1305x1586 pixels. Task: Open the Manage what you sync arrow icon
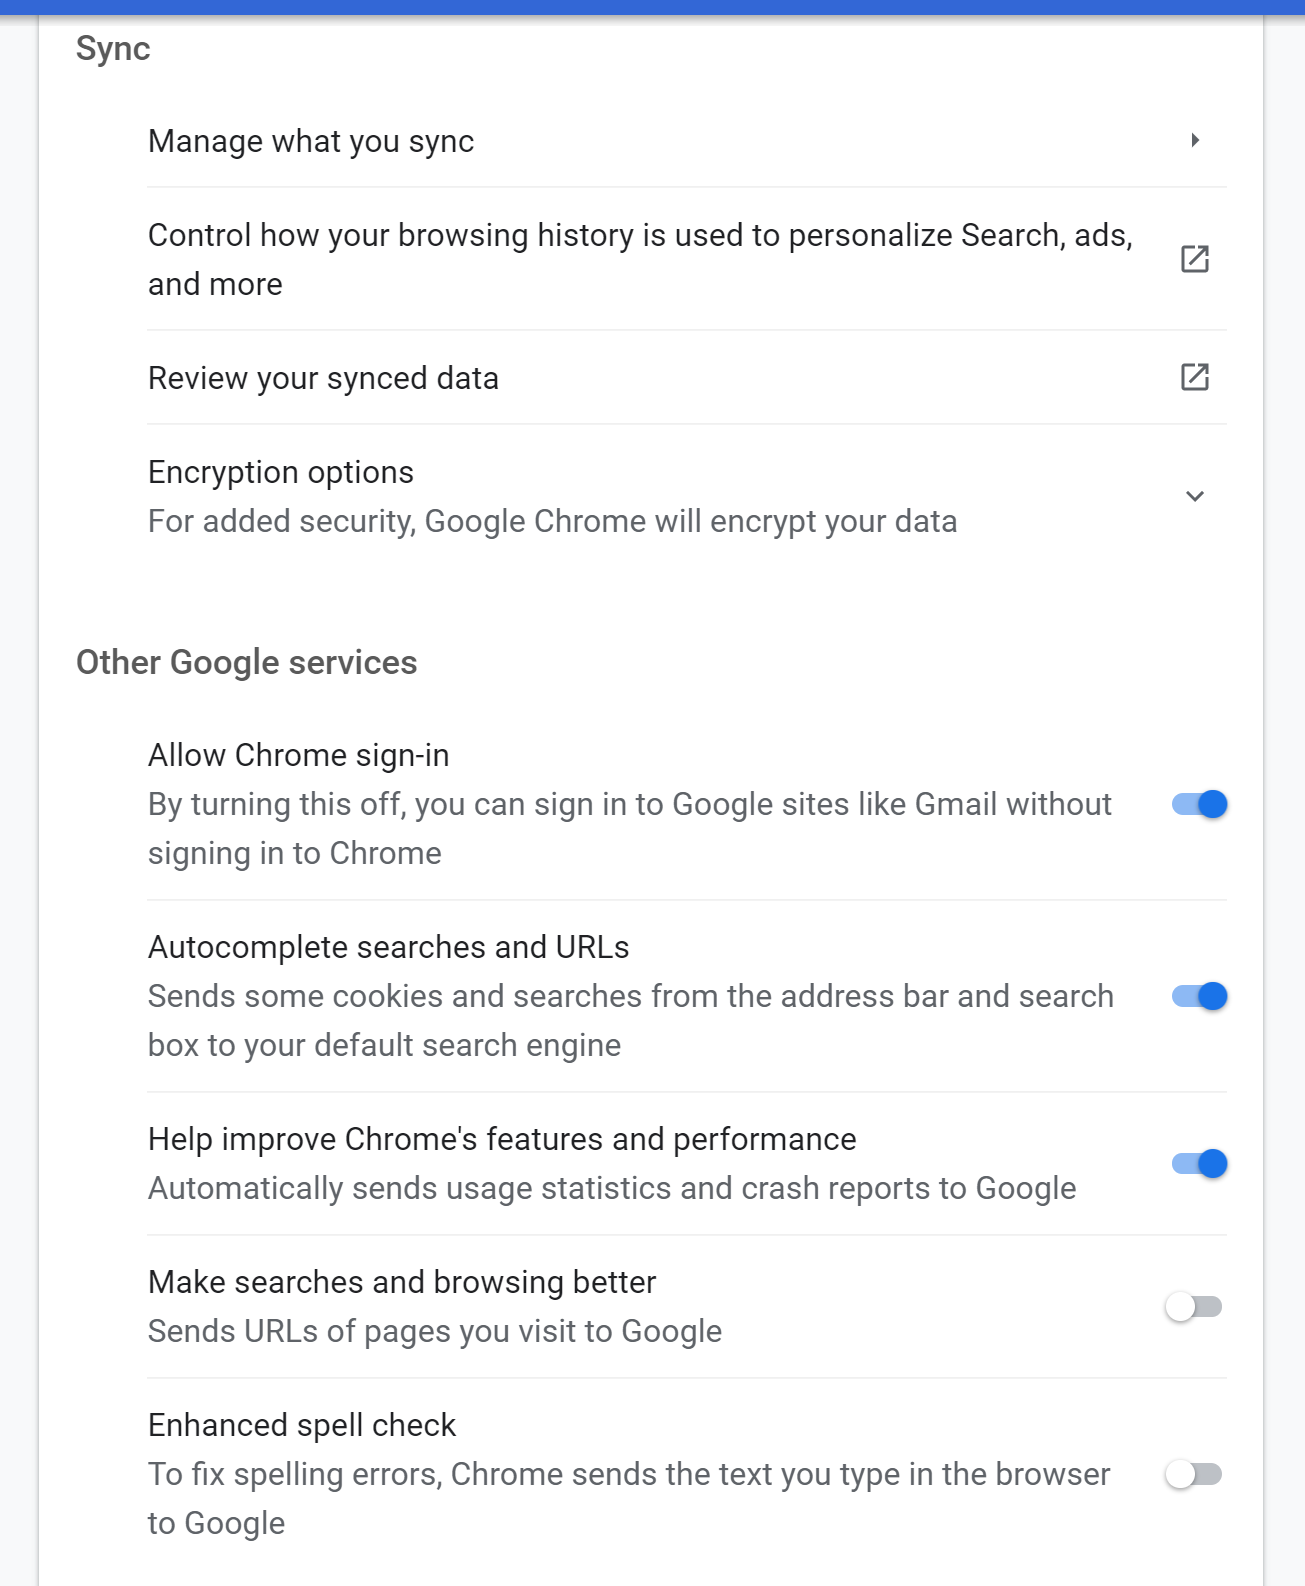click(x=1194, y=141)
